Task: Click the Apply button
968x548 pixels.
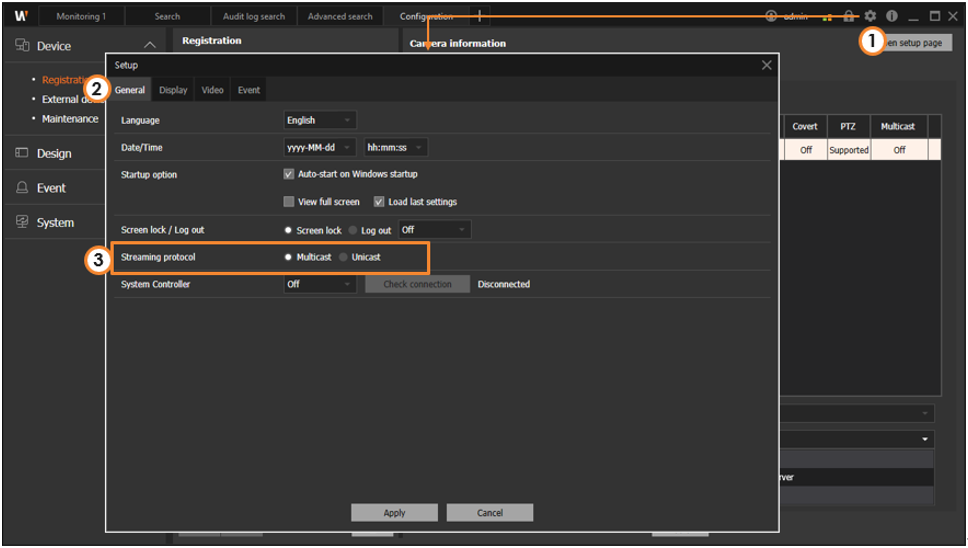Action: point(394,513)
